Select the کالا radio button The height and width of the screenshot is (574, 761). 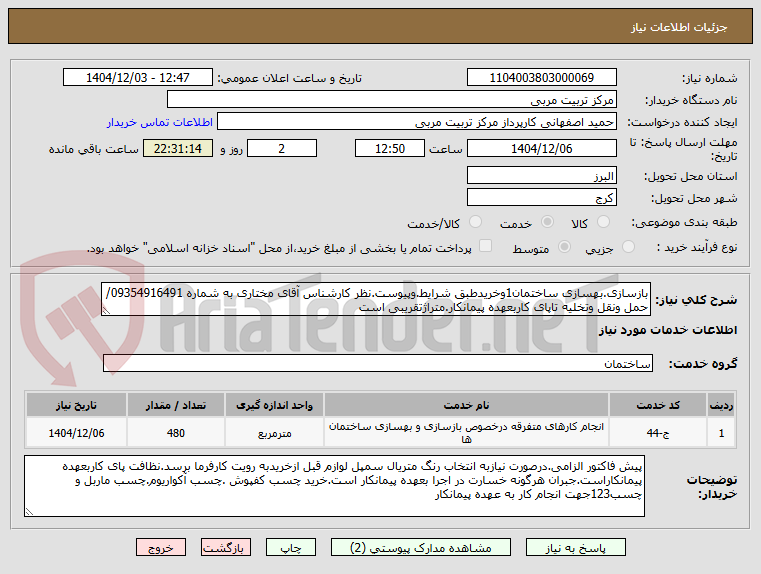point(603,222)
